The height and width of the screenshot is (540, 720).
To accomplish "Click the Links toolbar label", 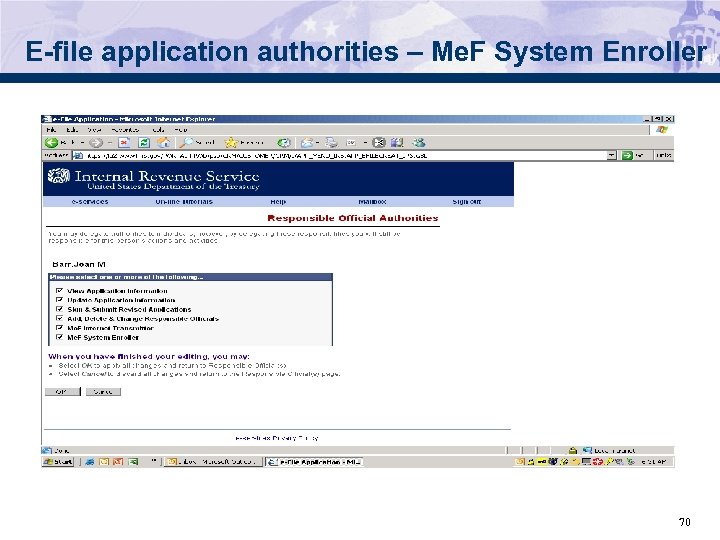I will tap(664, 156).
